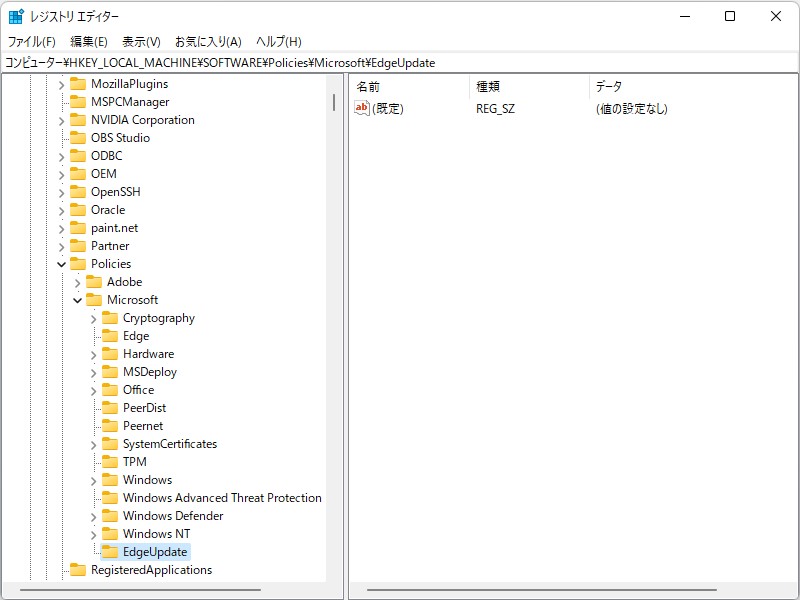Screen dimensions: 800x600
Task: Click the folder icon next to OBS Studio
Action: 78,137
